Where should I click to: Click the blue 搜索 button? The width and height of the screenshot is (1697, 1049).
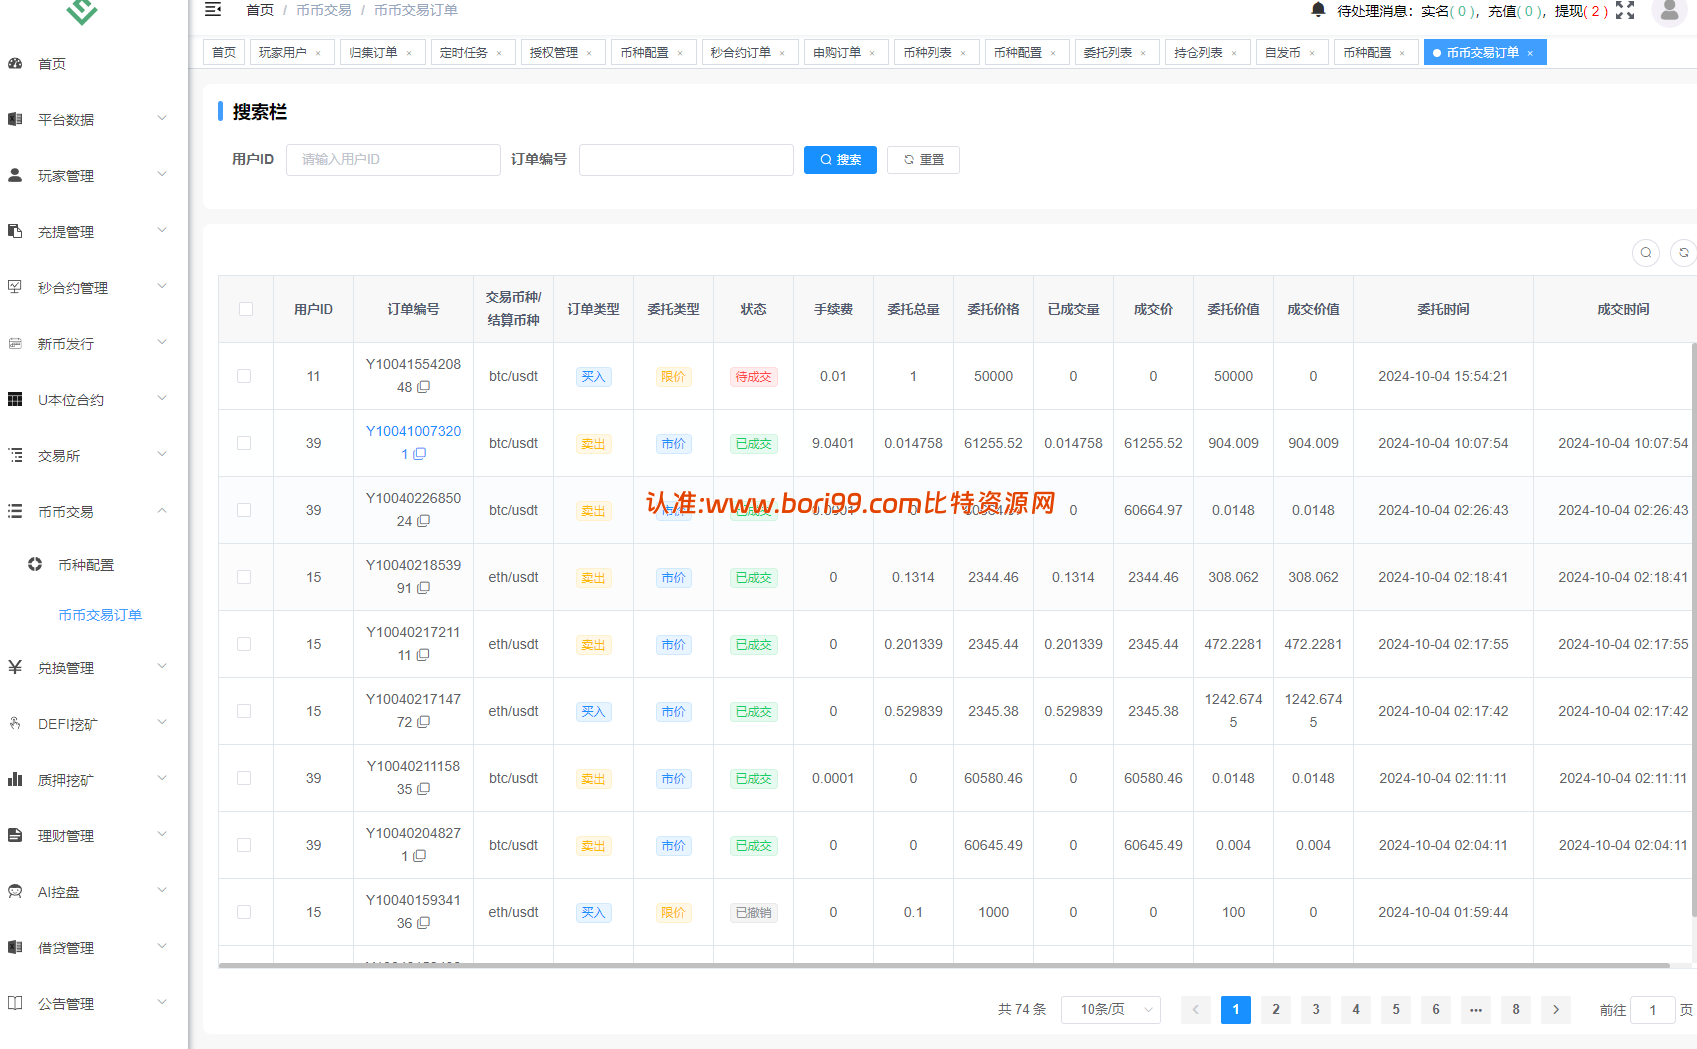840,160
